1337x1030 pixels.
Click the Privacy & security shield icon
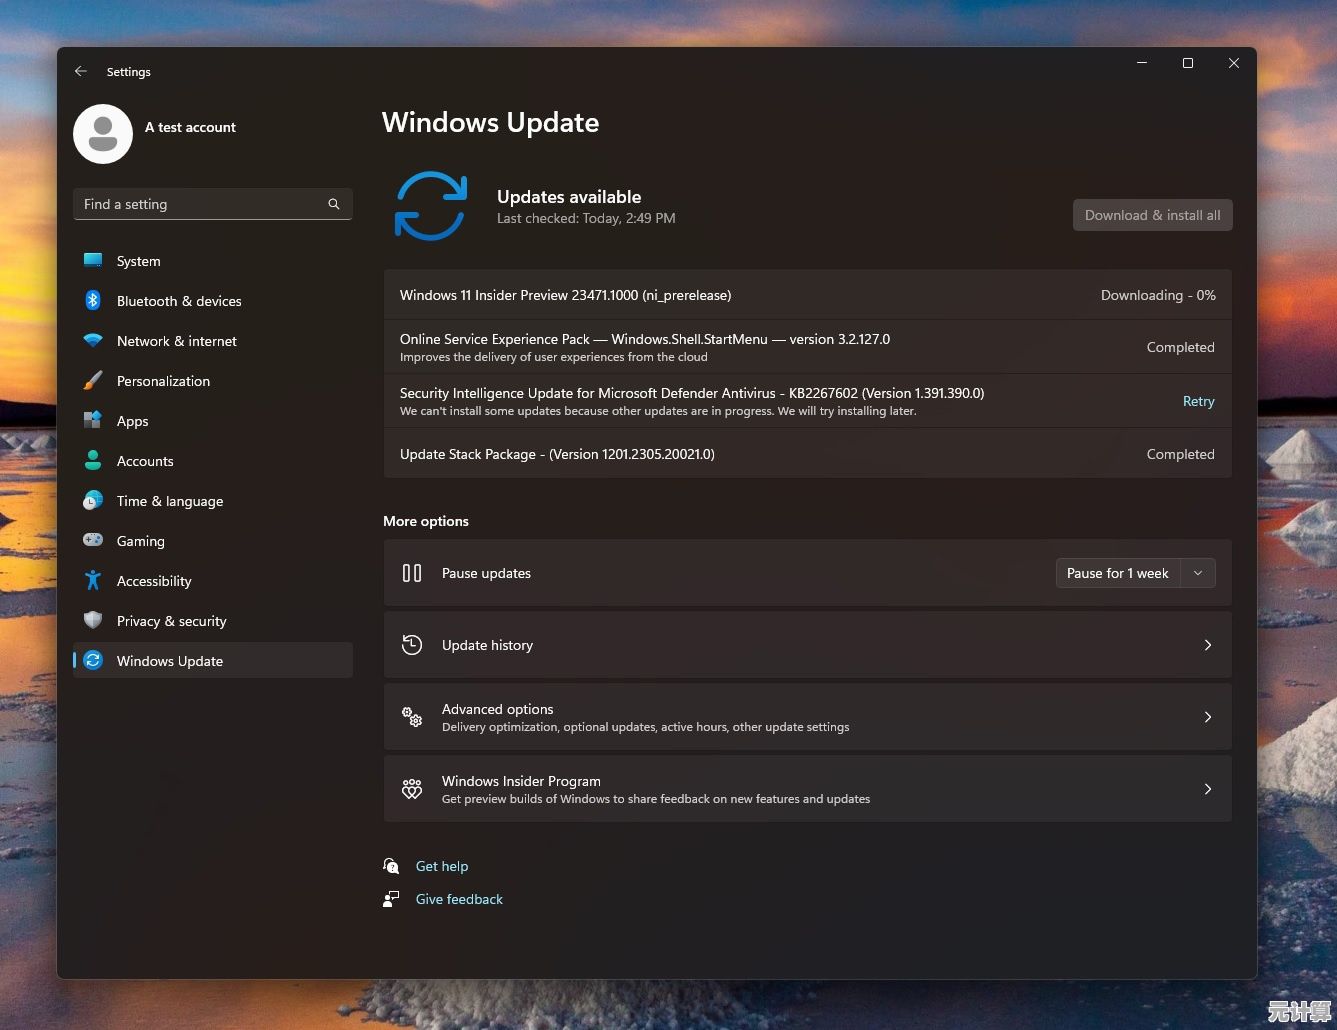(x=93, y=621)
